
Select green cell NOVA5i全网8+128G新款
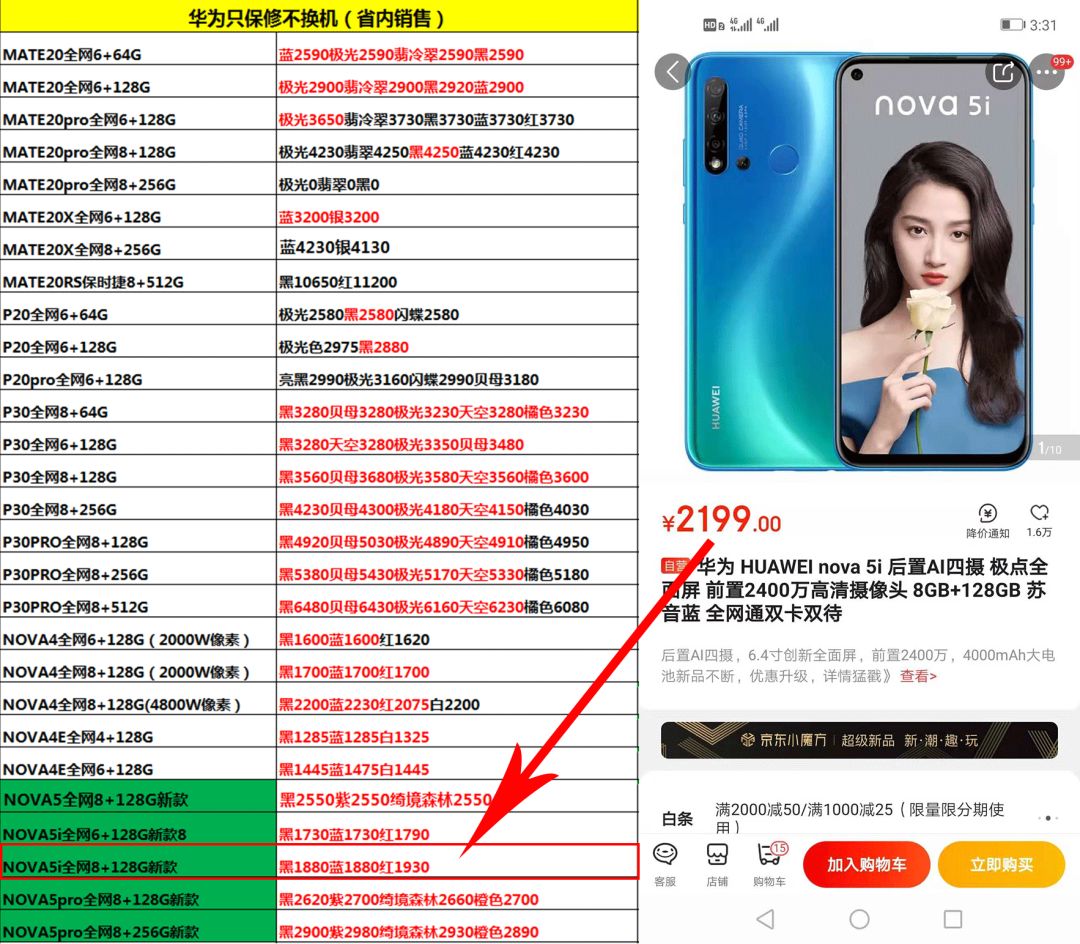point(138,861)
